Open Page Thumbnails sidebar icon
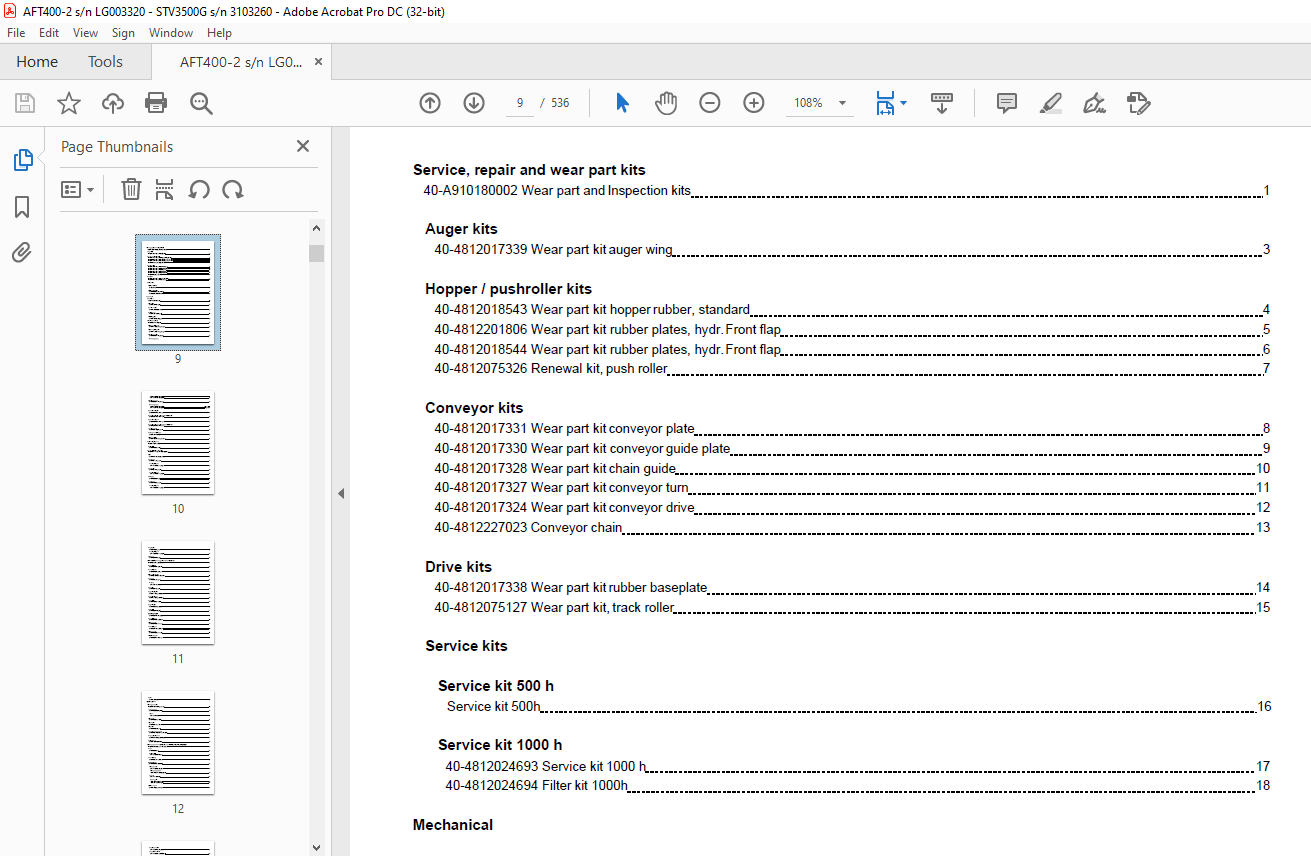Screen dimensions: 1311x856 point(22,160)
